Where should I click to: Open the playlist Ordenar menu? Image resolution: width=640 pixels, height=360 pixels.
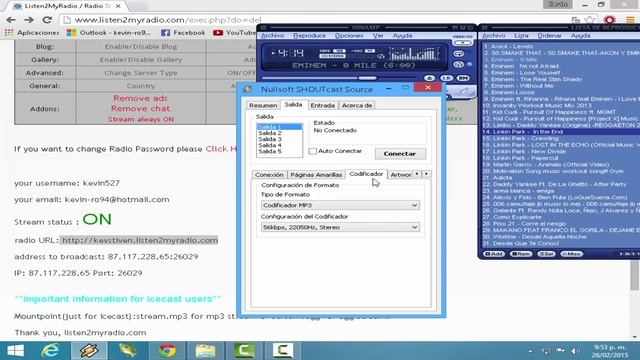[x=549, y=36]
